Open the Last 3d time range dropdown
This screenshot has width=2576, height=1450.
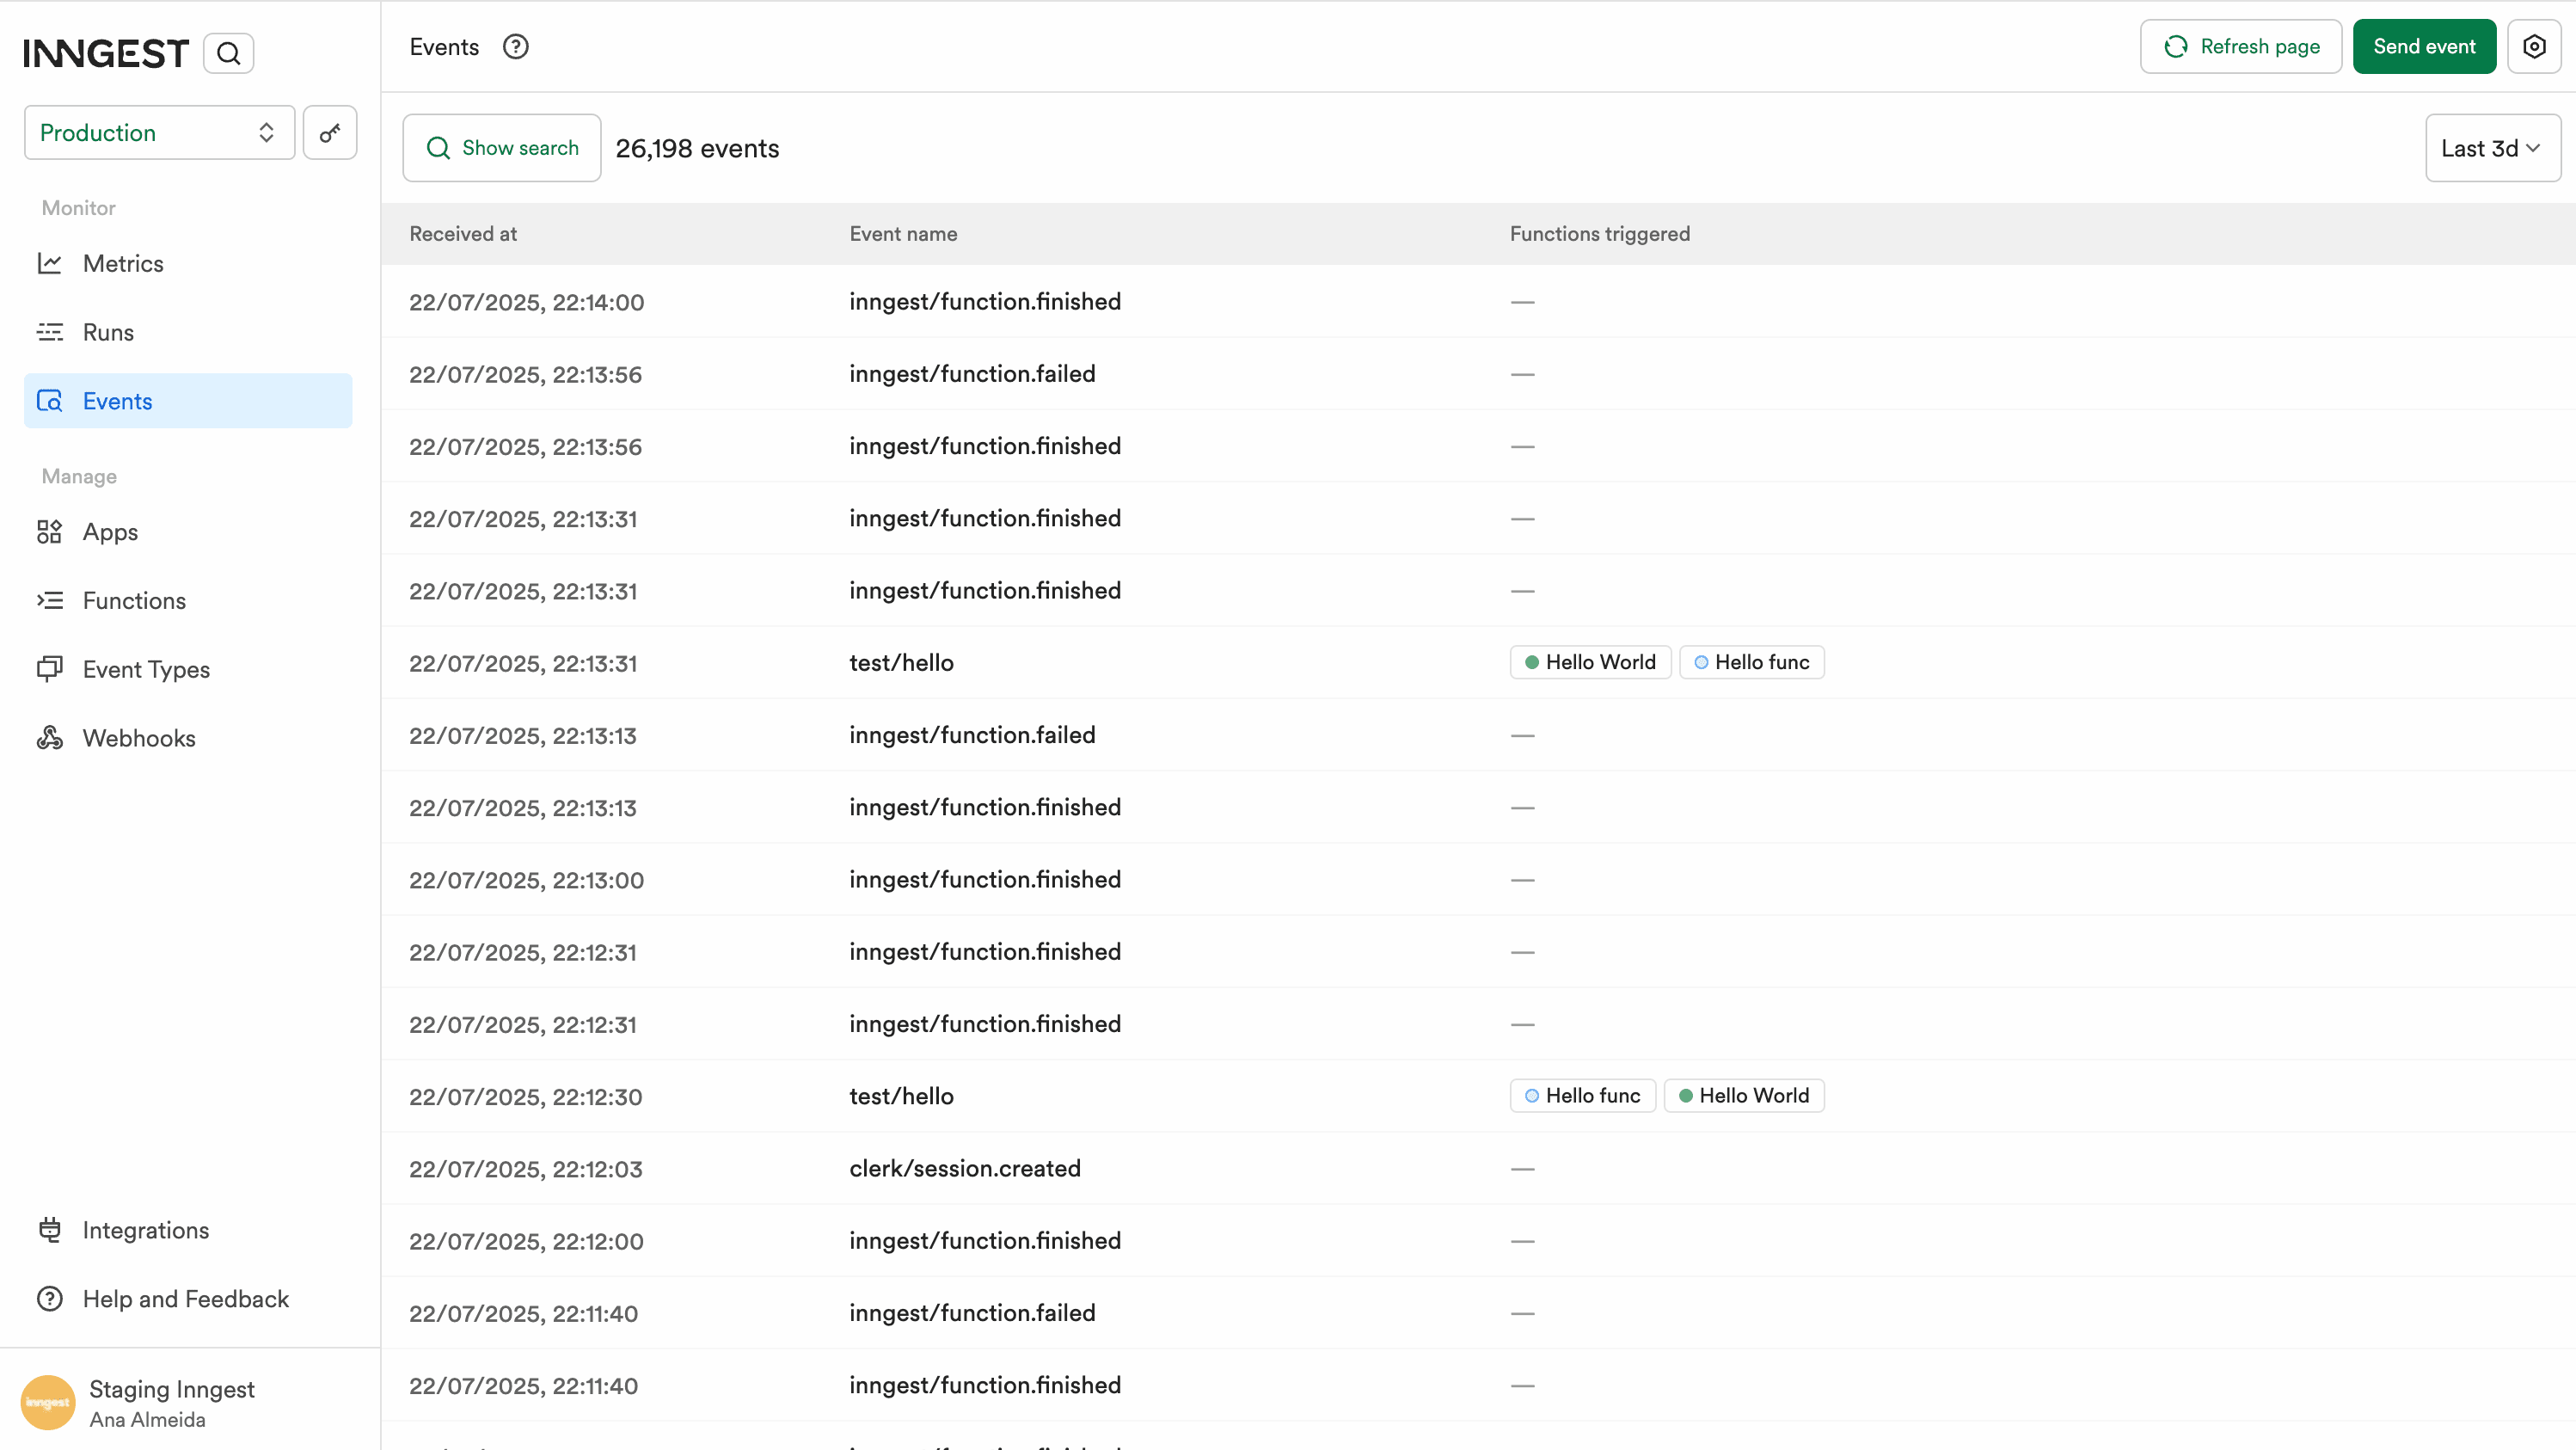(2491, 147)
